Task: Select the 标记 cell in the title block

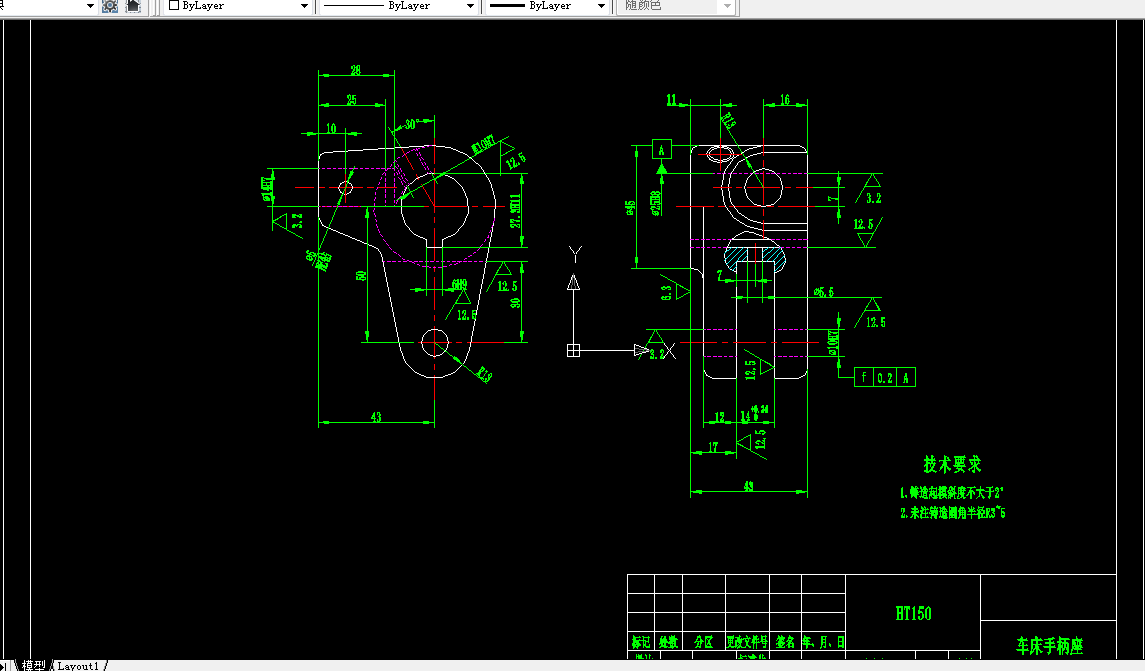Action: pyautogui.click(x=641, y=642)
